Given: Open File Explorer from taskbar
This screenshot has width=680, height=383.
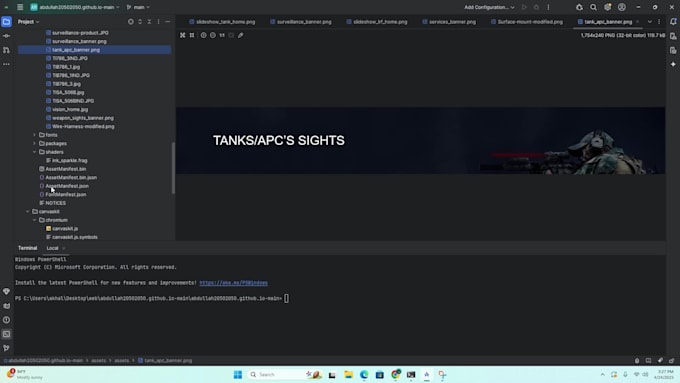Looking at the screenshot, I should tap(348, 374).
